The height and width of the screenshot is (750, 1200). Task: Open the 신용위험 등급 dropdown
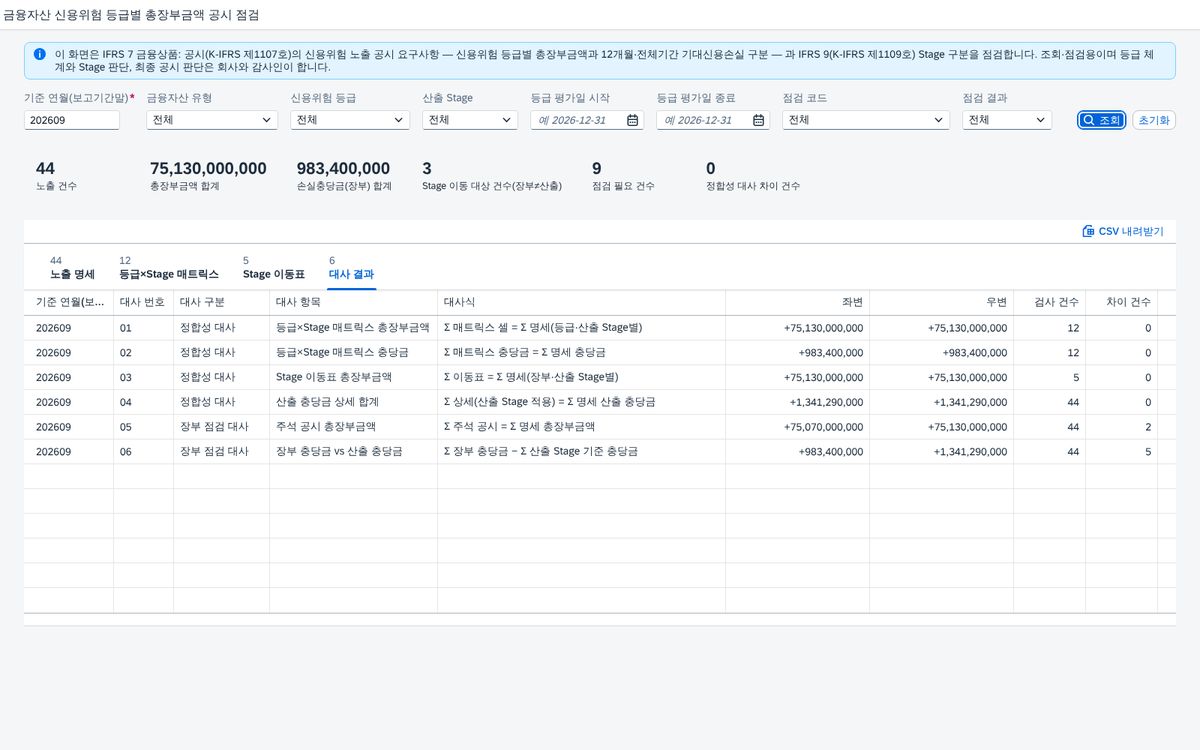tap(350, 120)
